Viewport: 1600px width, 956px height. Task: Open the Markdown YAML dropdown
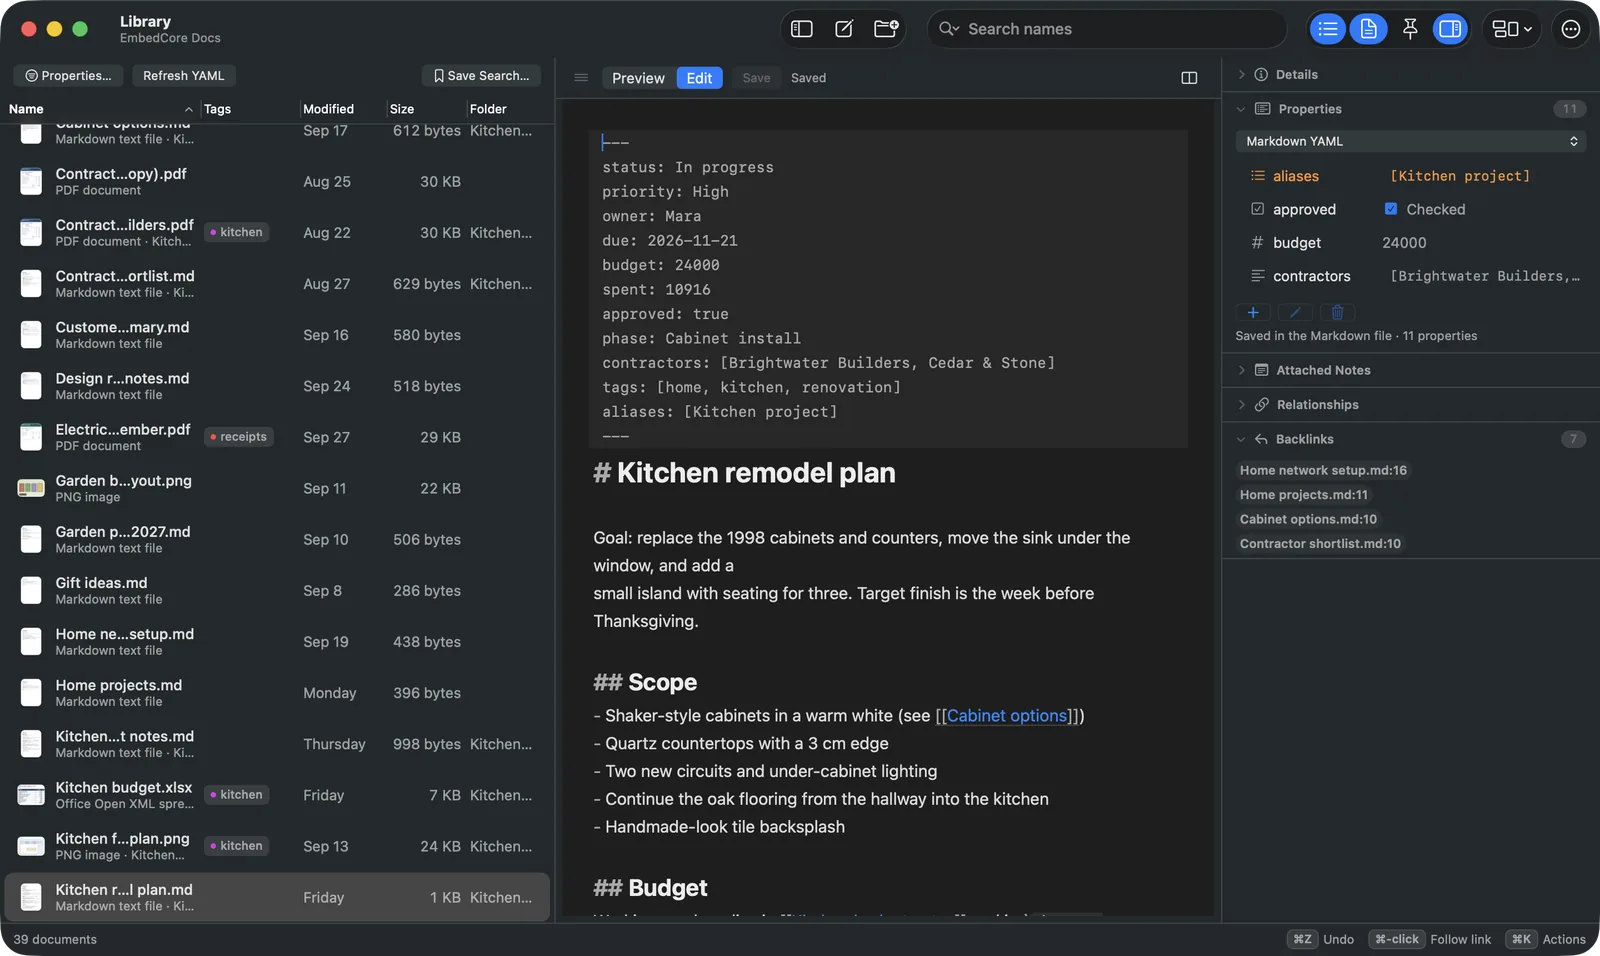[1410, 141]
